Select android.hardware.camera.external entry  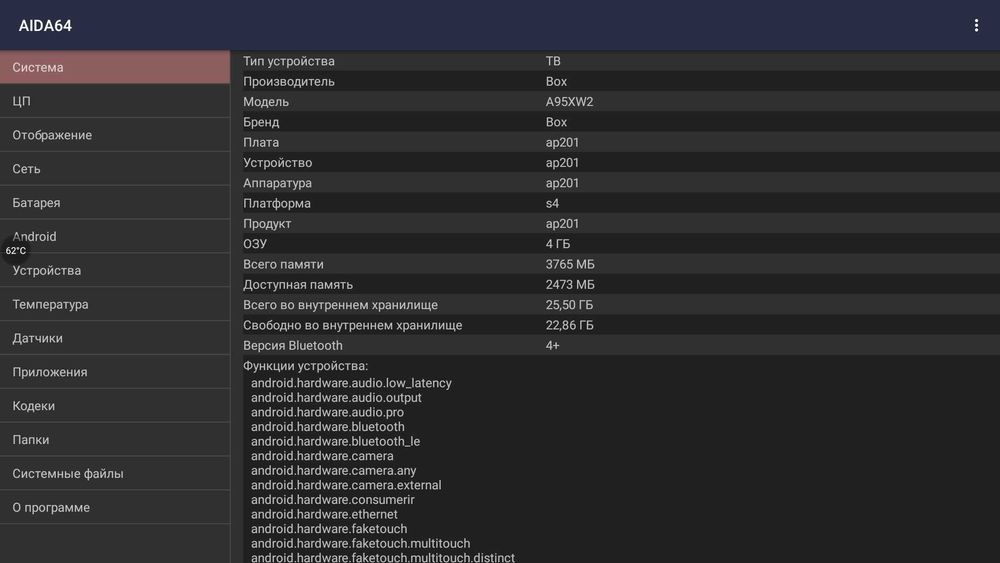click(346, 485)
